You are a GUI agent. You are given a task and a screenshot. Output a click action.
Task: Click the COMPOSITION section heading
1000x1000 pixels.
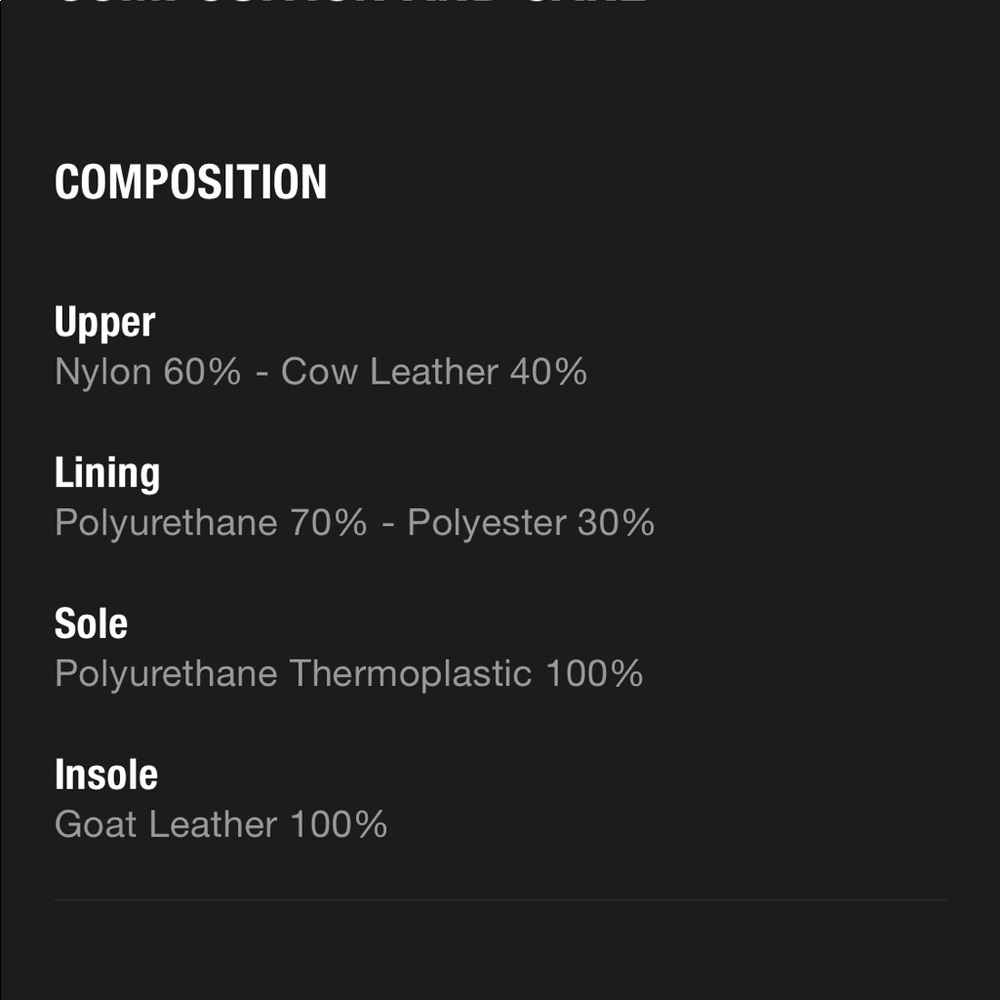click(190, 182)
